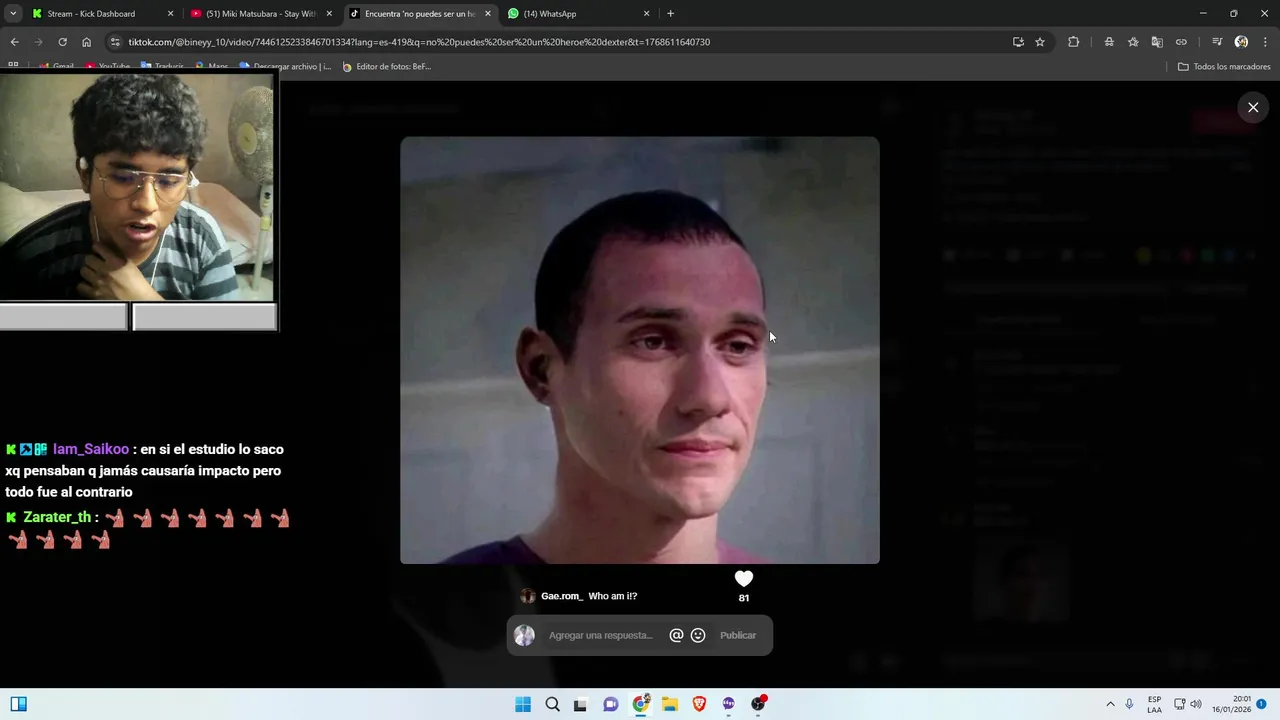
Task: Click the Publicar button
Action: pos(738,635)
